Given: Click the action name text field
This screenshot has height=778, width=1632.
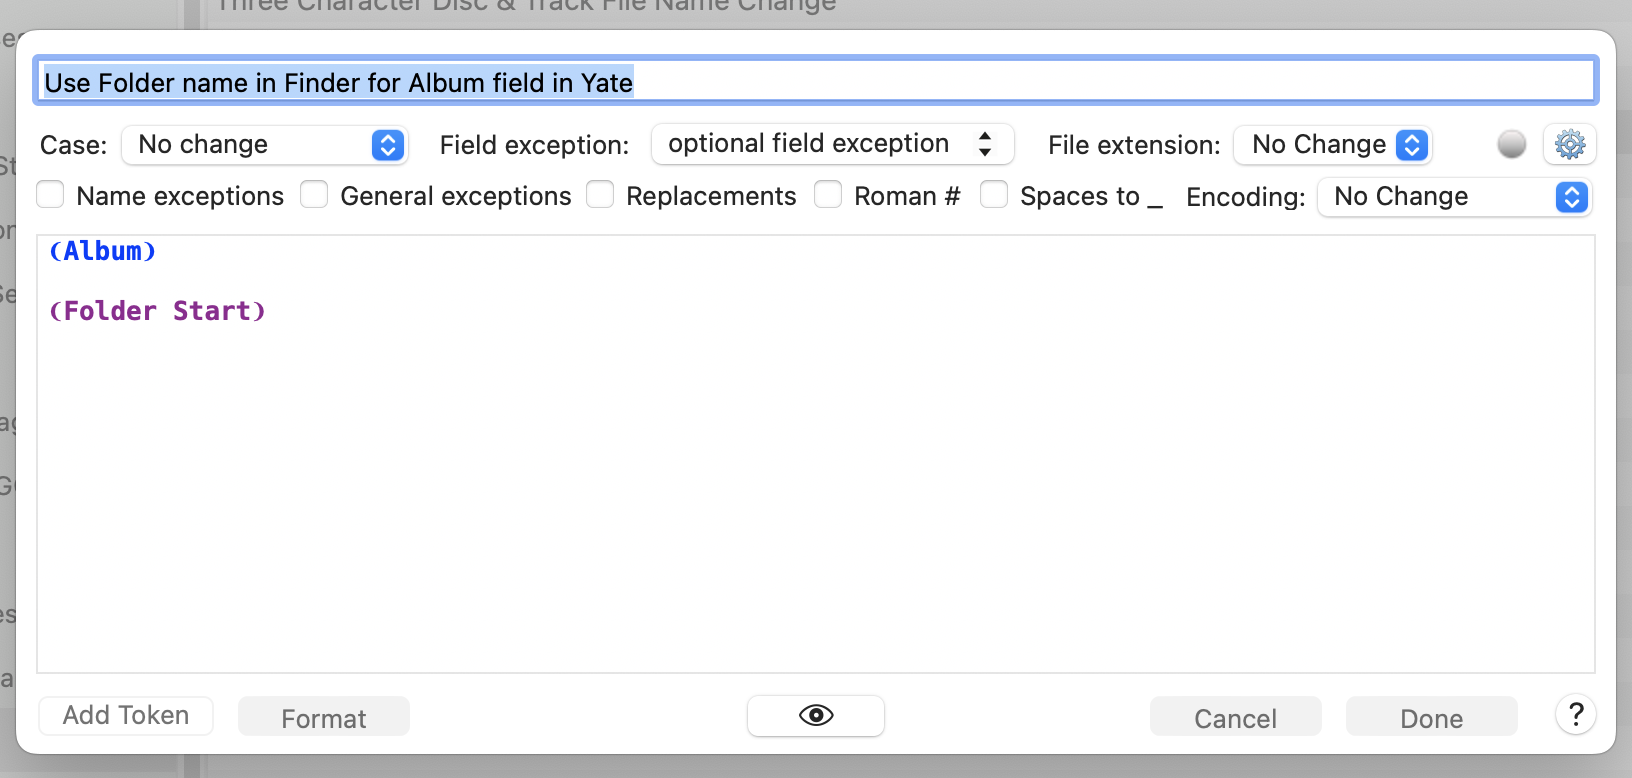Looking at the screenshot, I should [x=816, y=82].
